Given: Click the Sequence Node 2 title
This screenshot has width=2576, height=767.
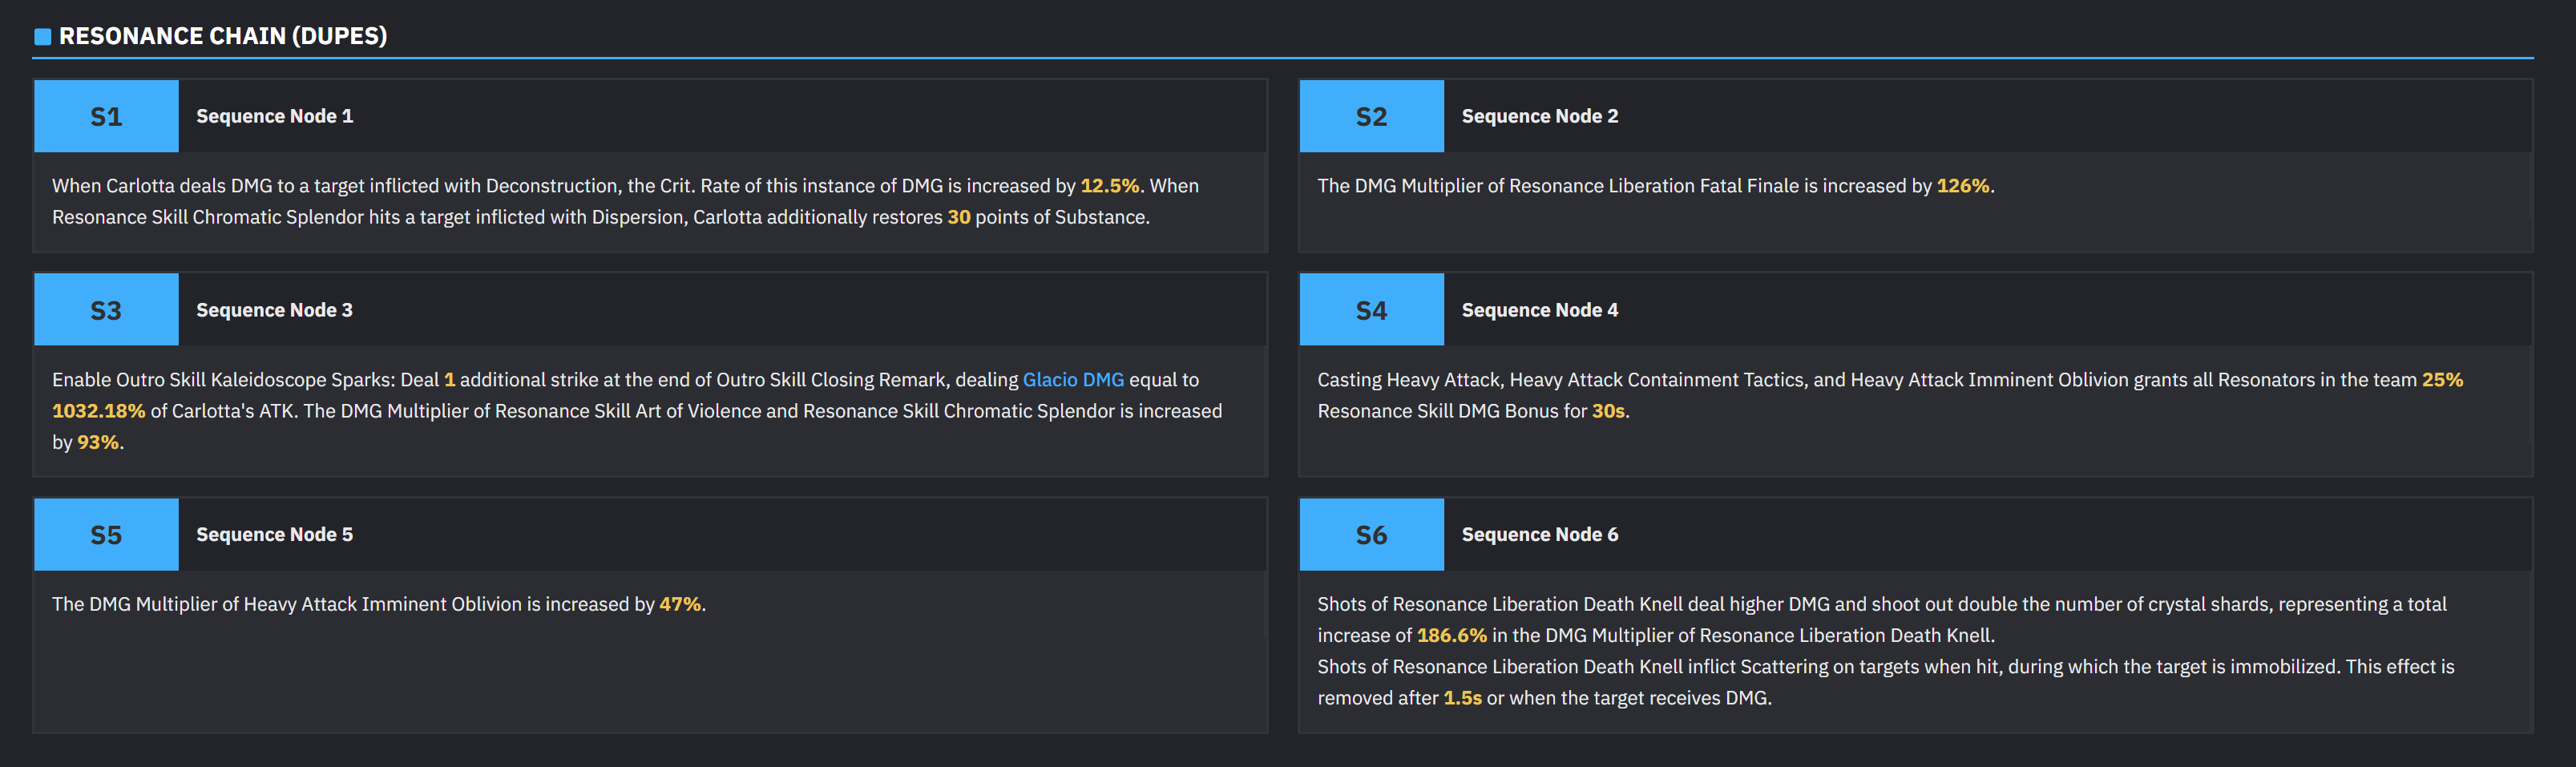Looking at the screenshot, I should [x=1540, y=116].
